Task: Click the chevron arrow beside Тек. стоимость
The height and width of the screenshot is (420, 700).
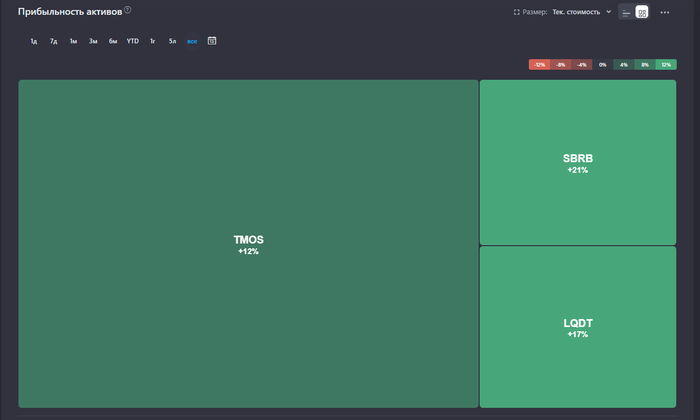Action: pyautogui.click(x=609, y=12)
